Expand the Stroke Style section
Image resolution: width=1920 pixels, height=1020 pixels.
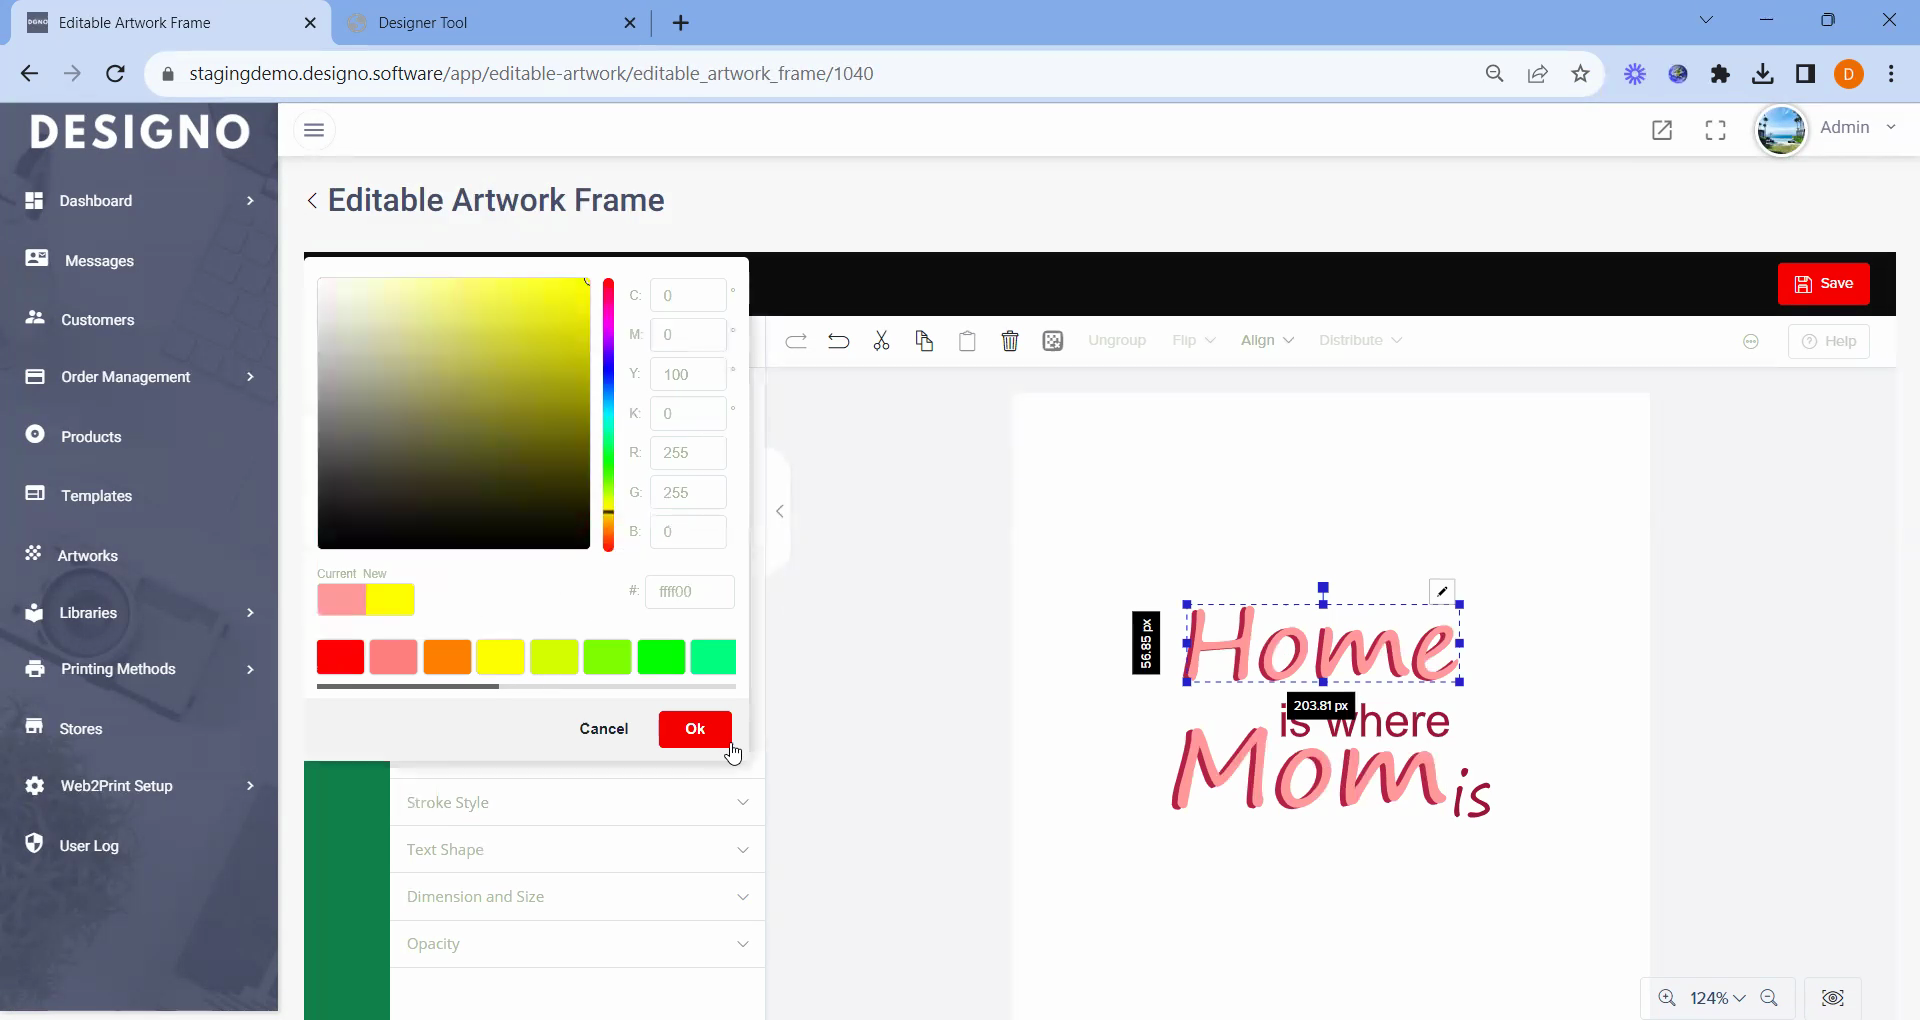(577, 803)
